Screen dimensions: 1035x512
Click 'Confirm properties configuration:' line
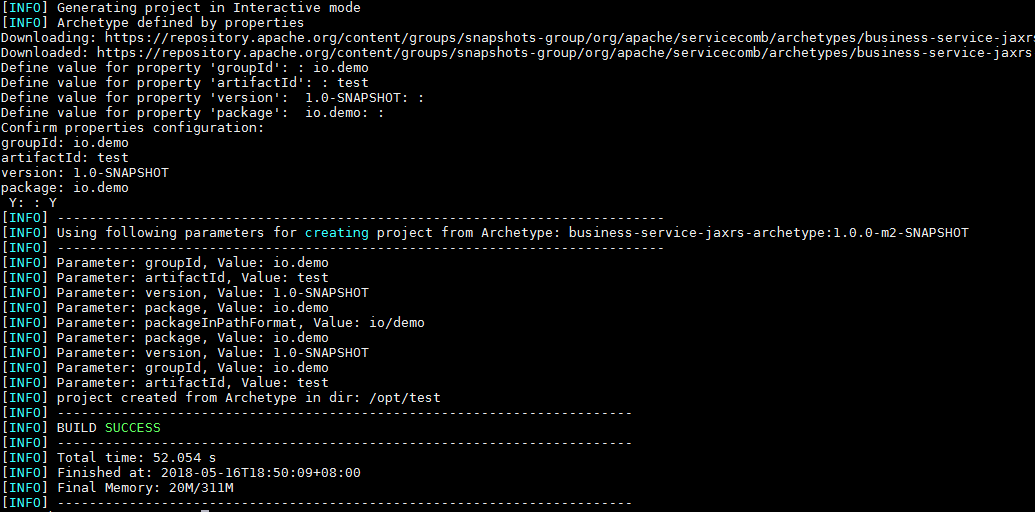[x=132, y=127]
